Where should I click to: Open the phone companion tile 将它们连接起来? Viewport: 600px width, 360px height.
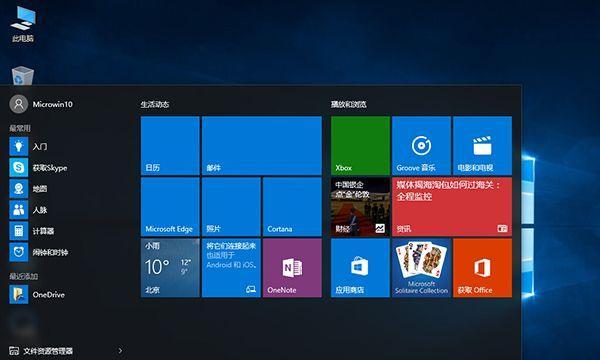point(231,268)
